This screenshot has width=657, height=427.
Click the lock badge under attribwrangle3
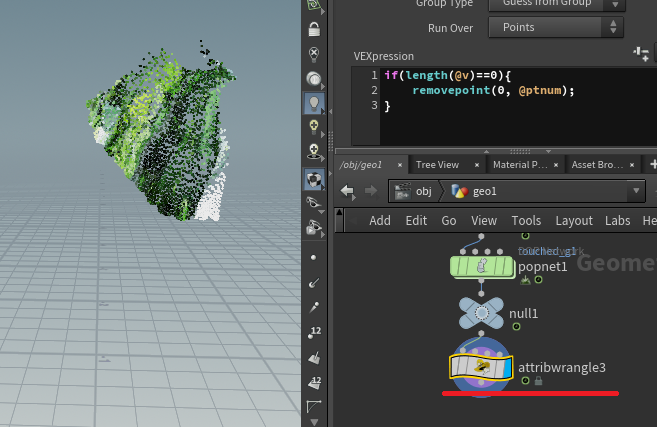click(x=538, y=381)
